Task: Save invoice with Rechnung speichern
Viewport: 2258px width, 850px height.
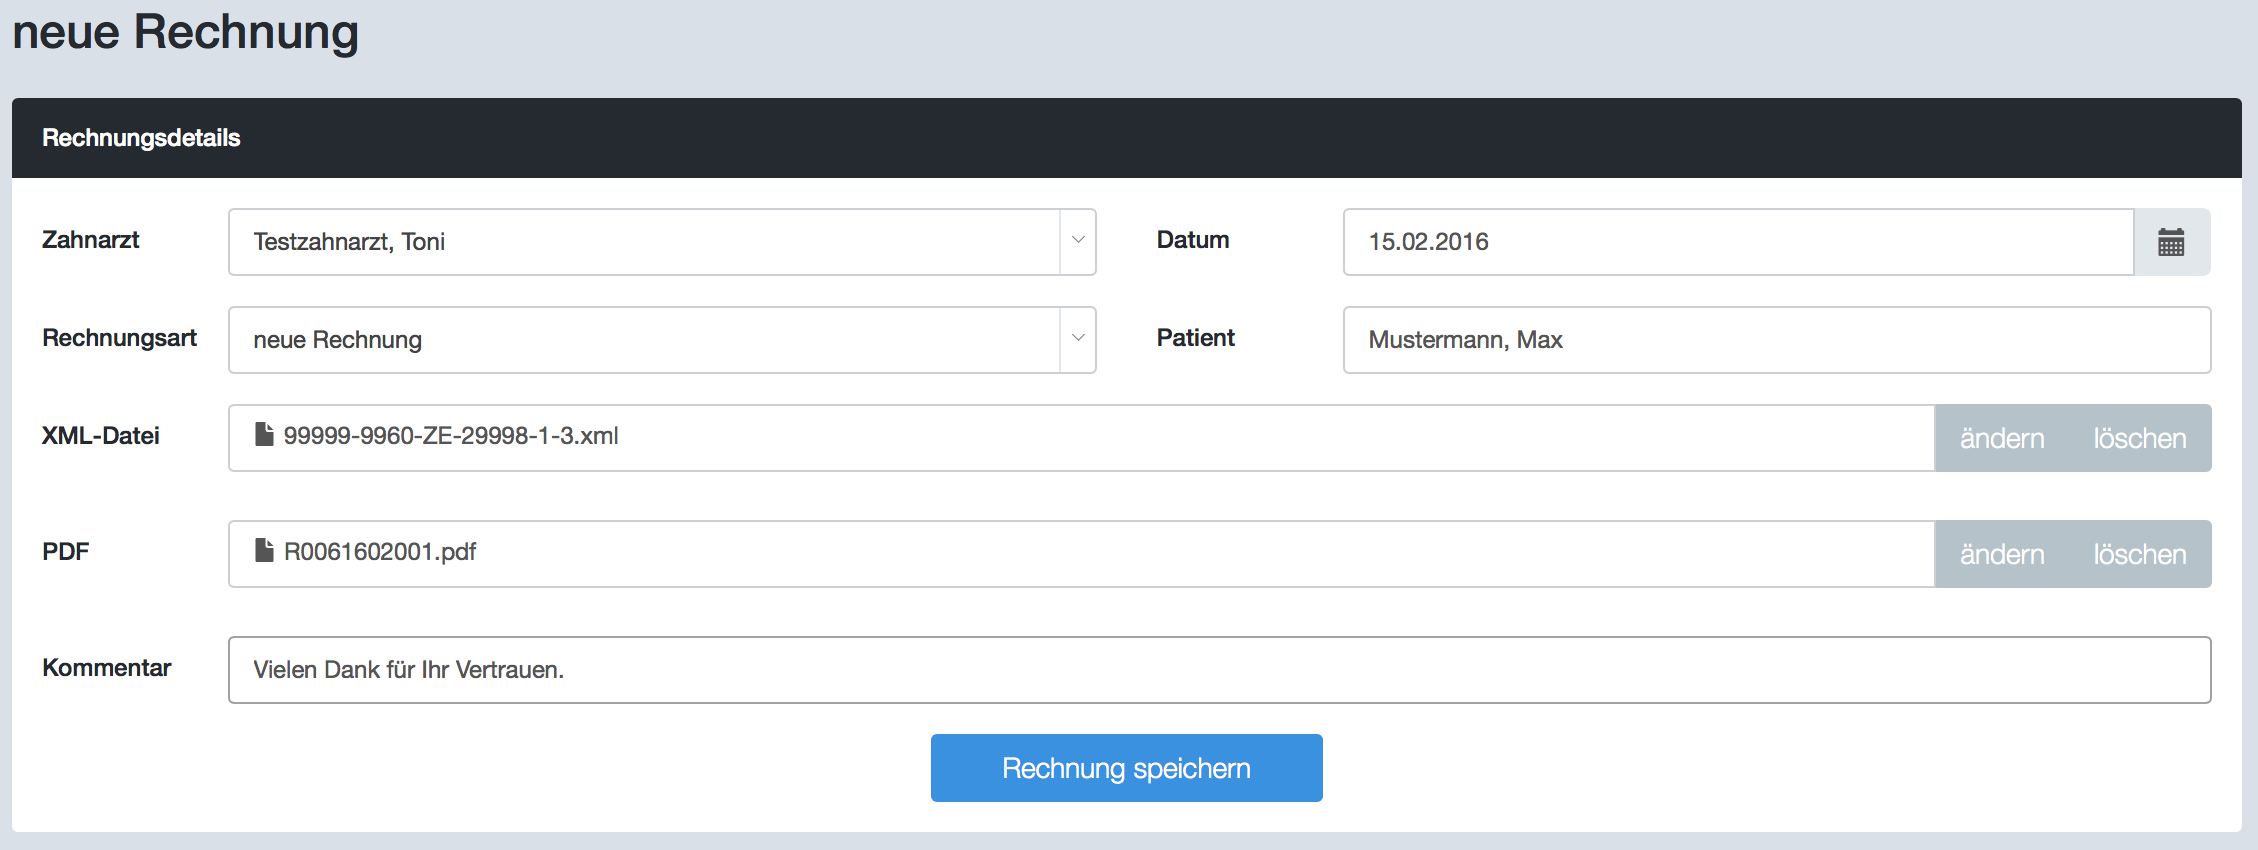Action: point(1126,768)
